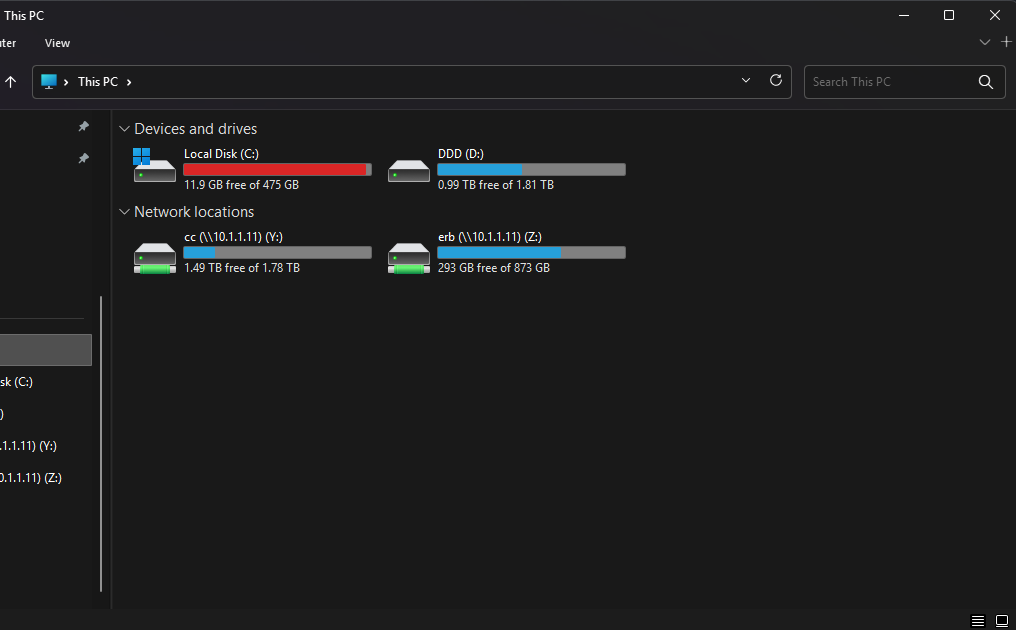Image resolution: width=1016 pixels, height=630 pixels.
Task: Click the Up arrow navigation button
Action: coord(11,82)
